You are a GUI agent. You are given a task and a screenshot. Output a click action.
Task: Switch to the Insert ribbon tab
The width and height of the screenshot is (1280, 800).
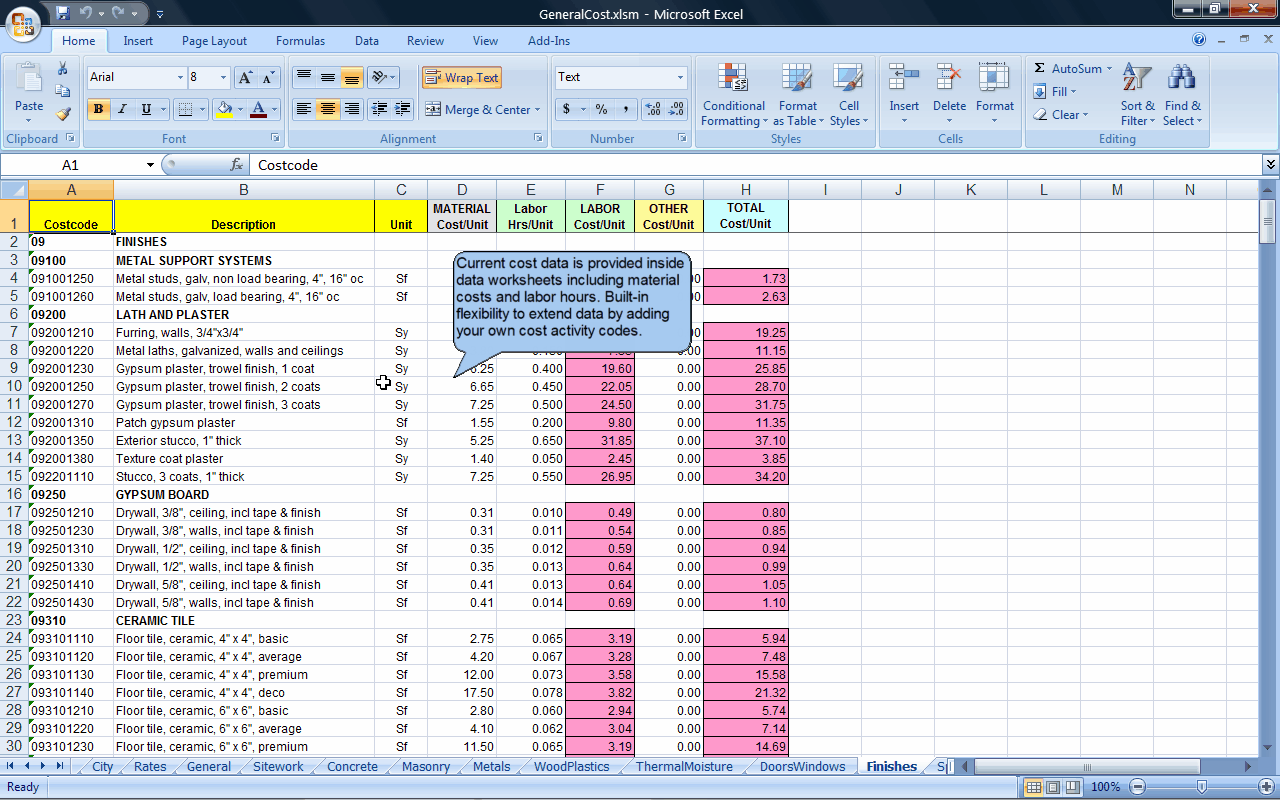tap(138, 41)
